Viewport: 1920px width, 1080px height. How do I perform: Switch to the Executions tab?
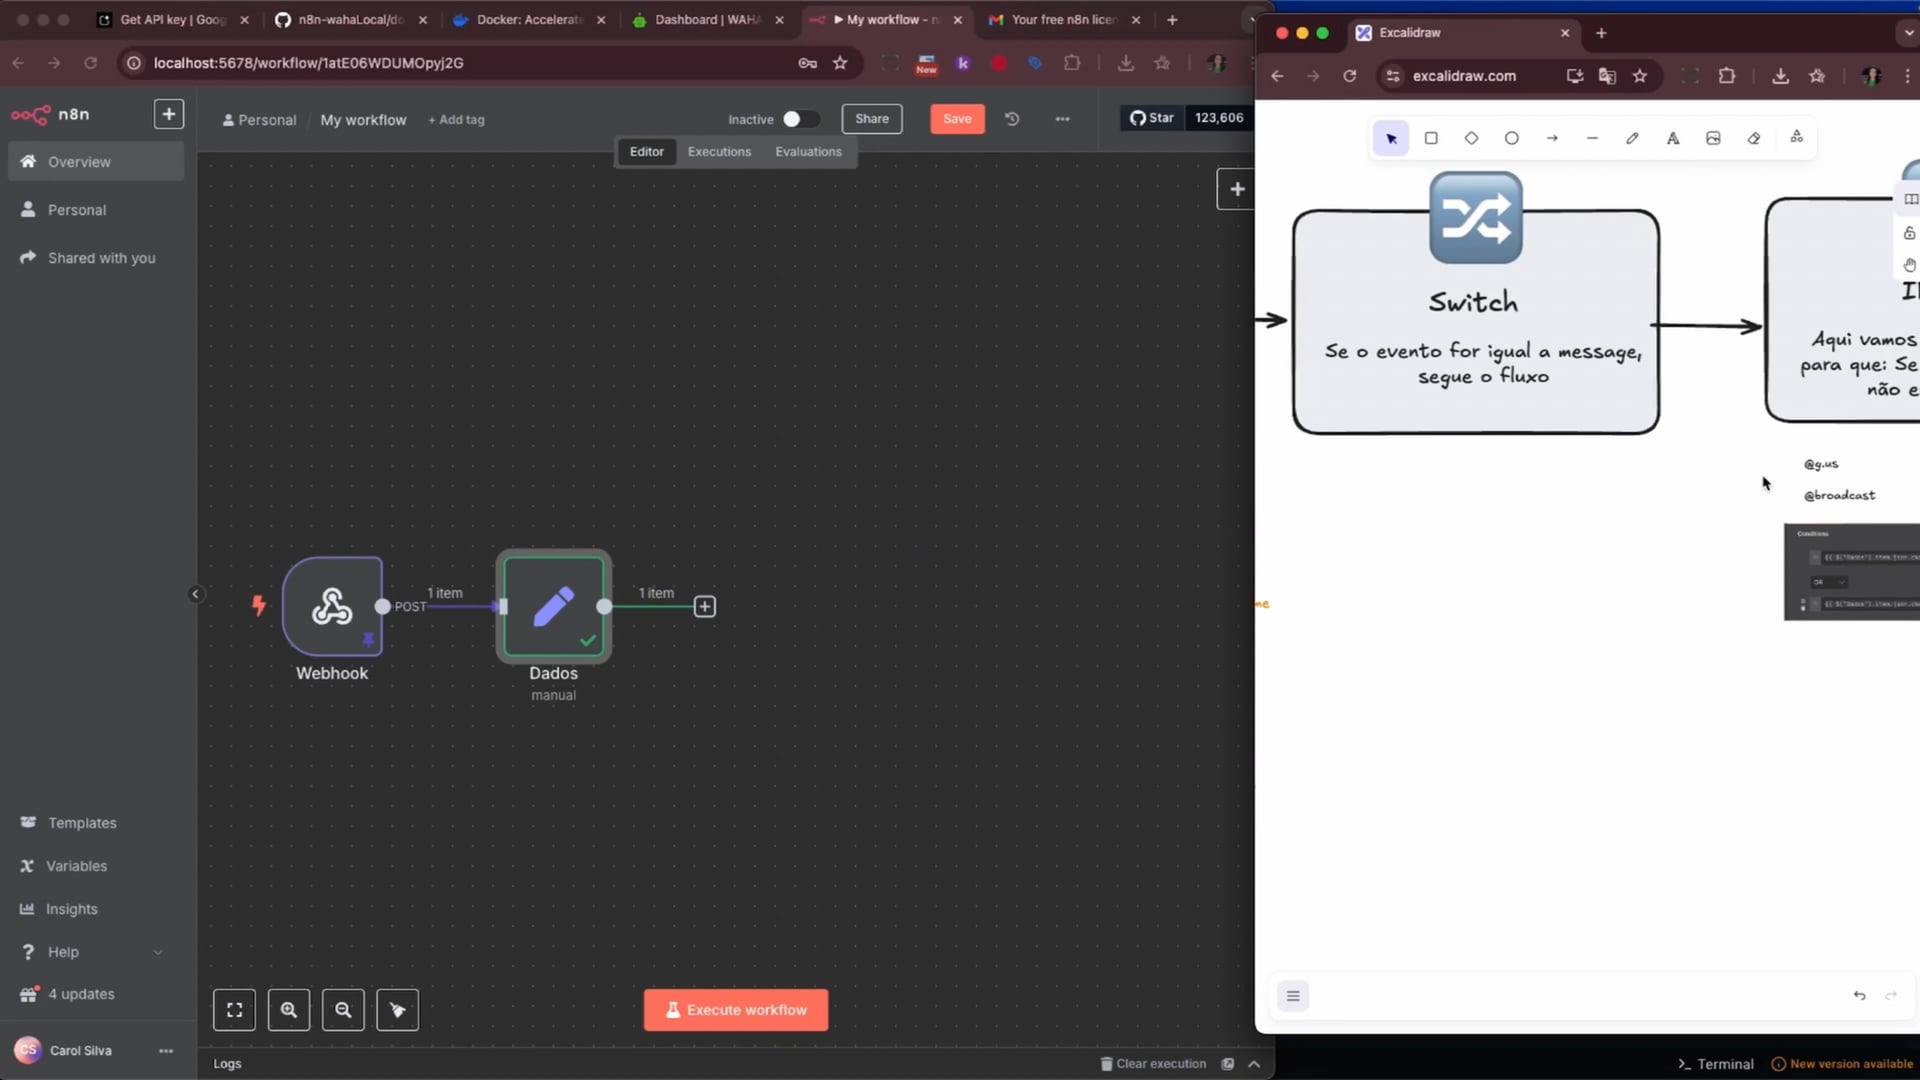click(x=719, y=152)
